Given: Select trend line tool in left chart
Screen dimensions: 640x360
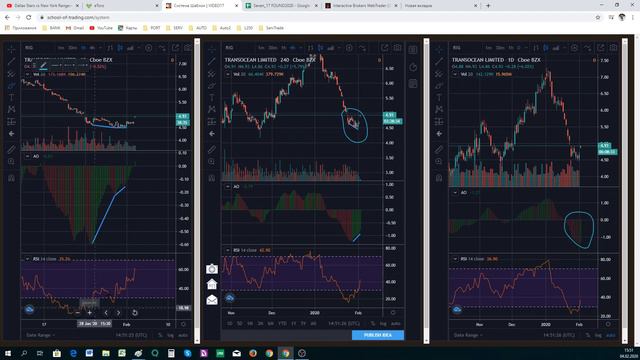Looking at the screenshot, I should [x=11, y=62].
